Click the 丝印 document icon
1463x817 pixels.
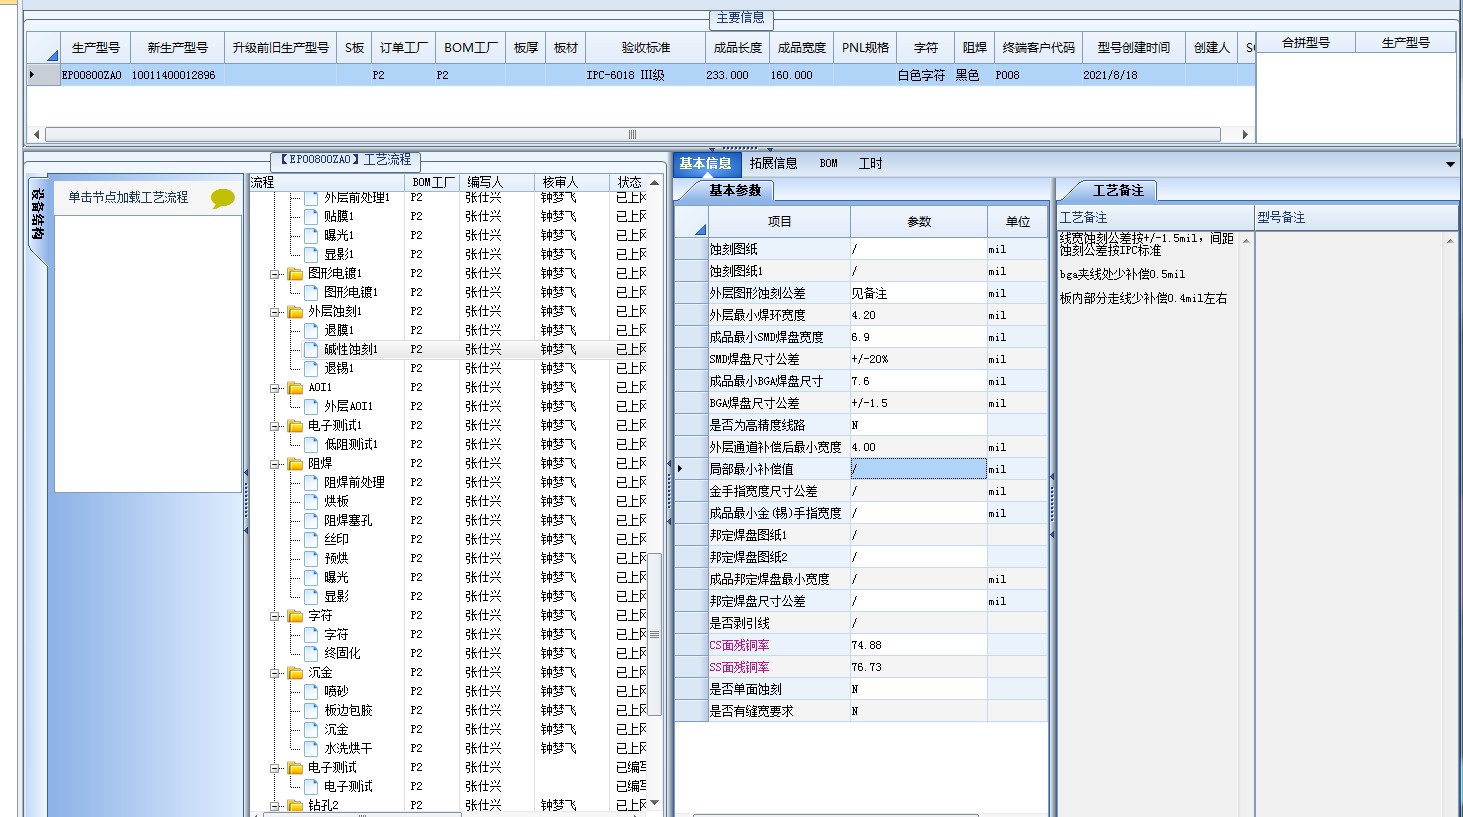coord(311,540)
